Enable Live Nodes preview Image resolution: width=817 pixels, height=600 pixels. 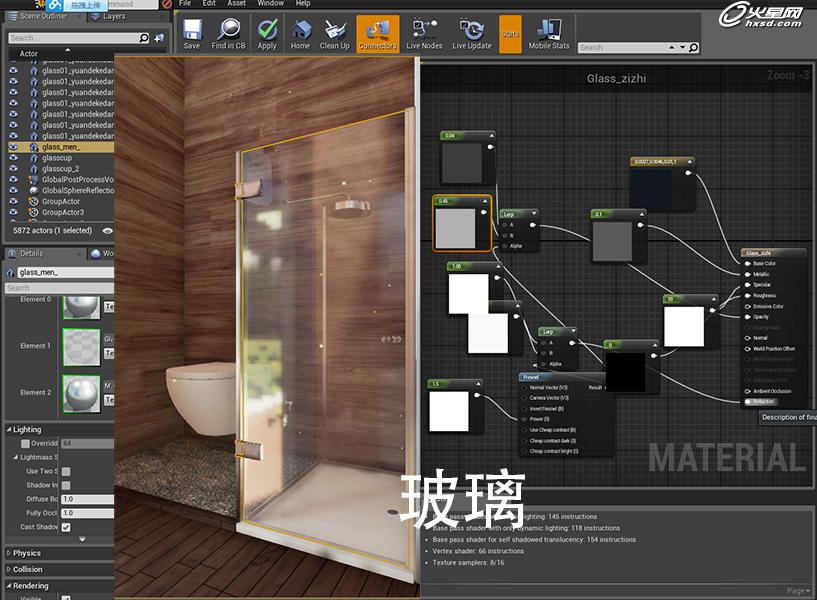point(424,33)
